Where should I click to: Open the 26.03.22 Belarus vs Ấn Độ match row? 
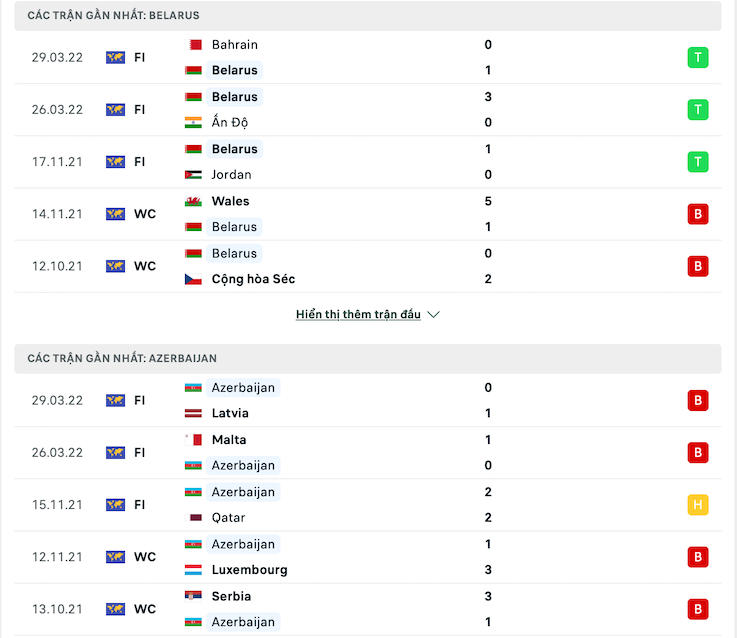[368, 110]
